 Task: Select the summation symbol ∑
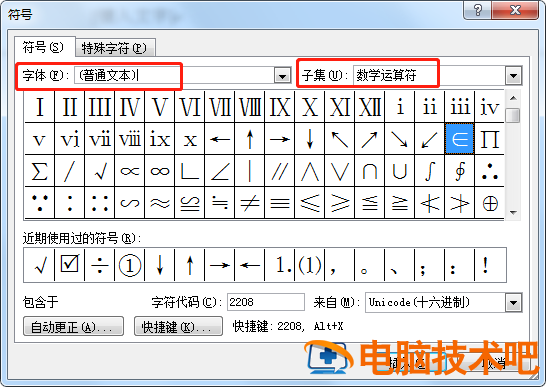coord(39,171)
